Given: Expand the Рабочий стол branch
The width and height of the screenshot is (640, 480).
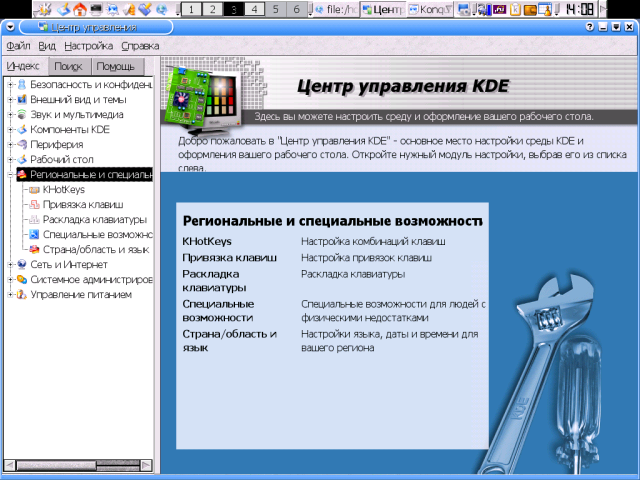Looking at the screenshot, I should click(x=11, y=160).
